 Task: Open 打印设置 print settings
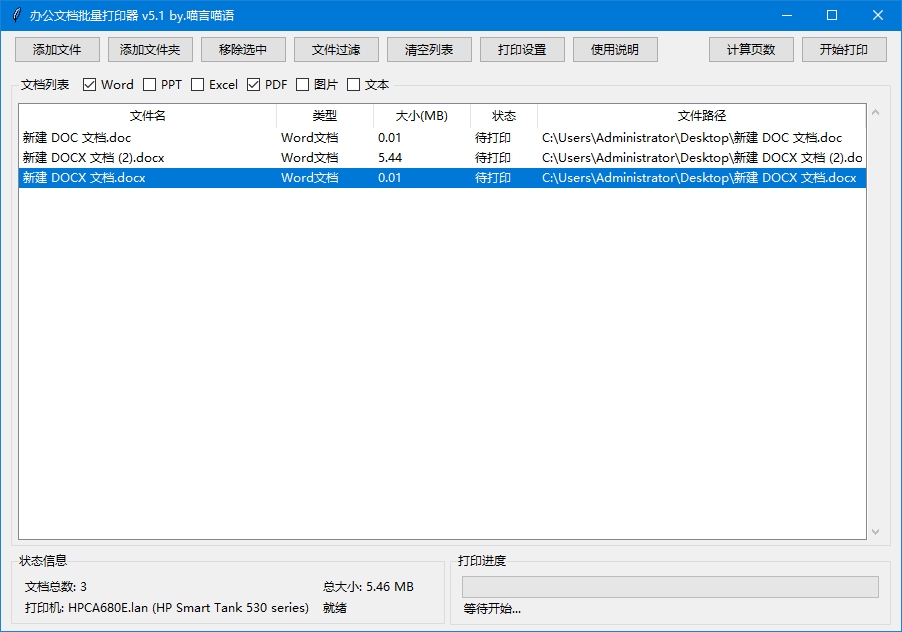[x=522, y=49]
